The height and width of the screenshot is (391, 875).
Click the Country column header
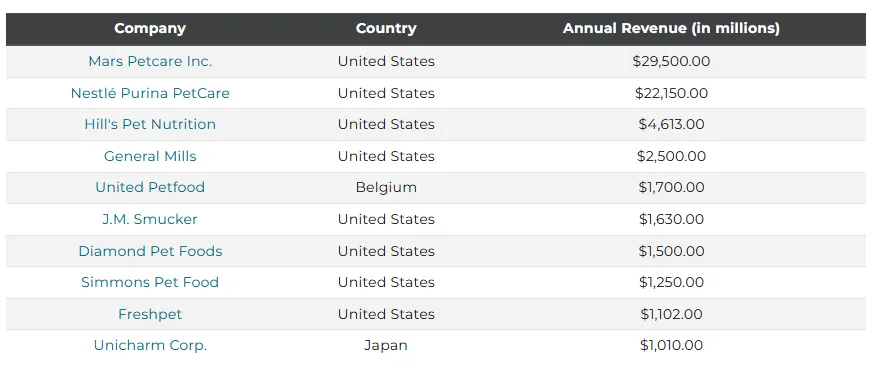[x=386, y=28]
